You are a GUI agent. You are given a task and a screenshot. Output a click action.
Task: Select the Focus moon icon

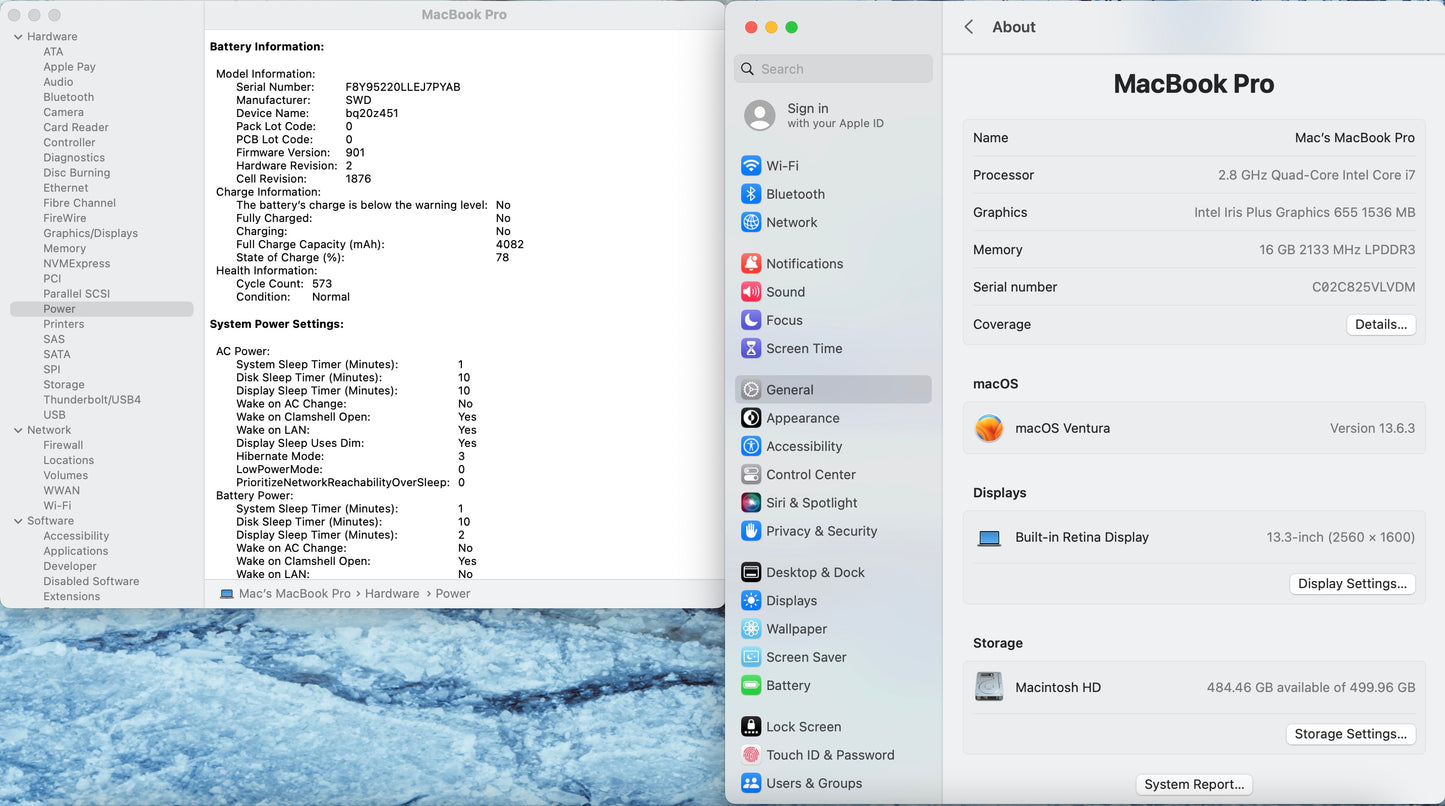coord(751,320)
